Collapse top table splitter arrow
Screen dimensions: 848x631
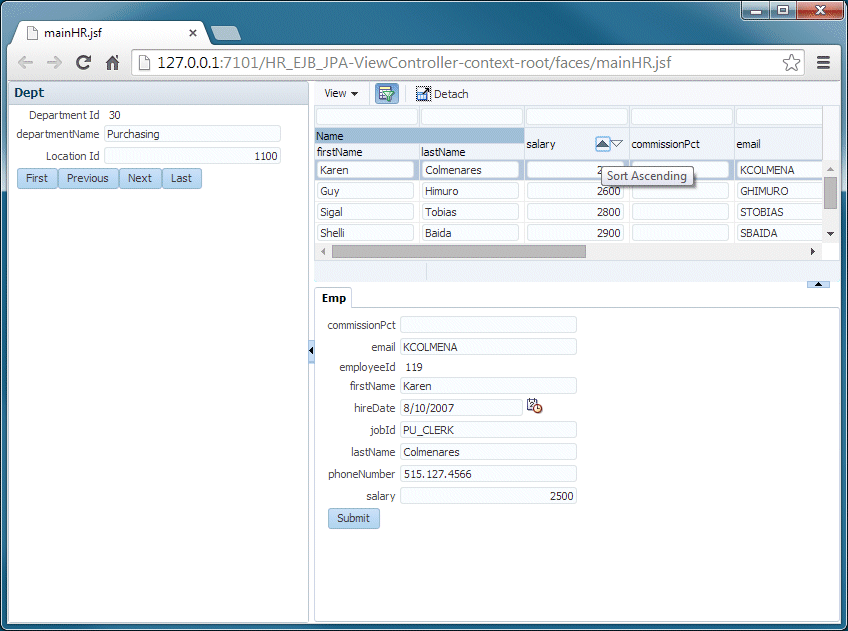point(818,284)
